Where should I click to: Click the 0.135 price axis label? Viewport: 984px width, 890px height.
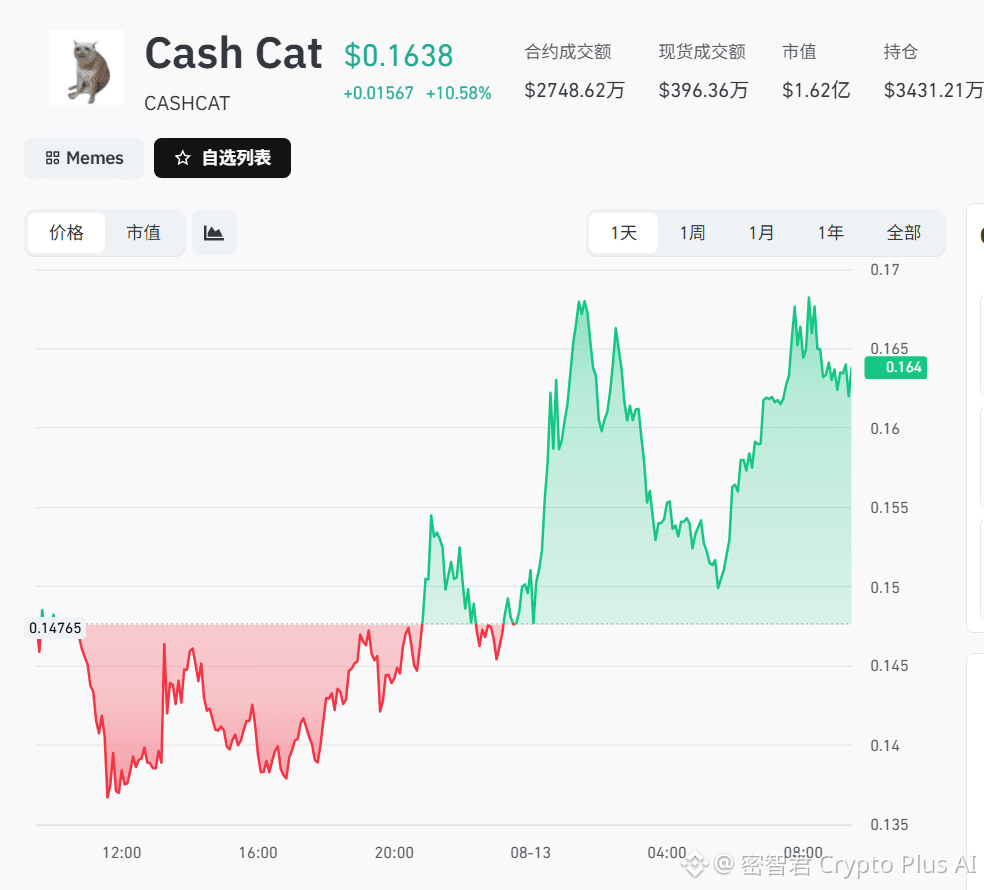[x=889, y=825]
